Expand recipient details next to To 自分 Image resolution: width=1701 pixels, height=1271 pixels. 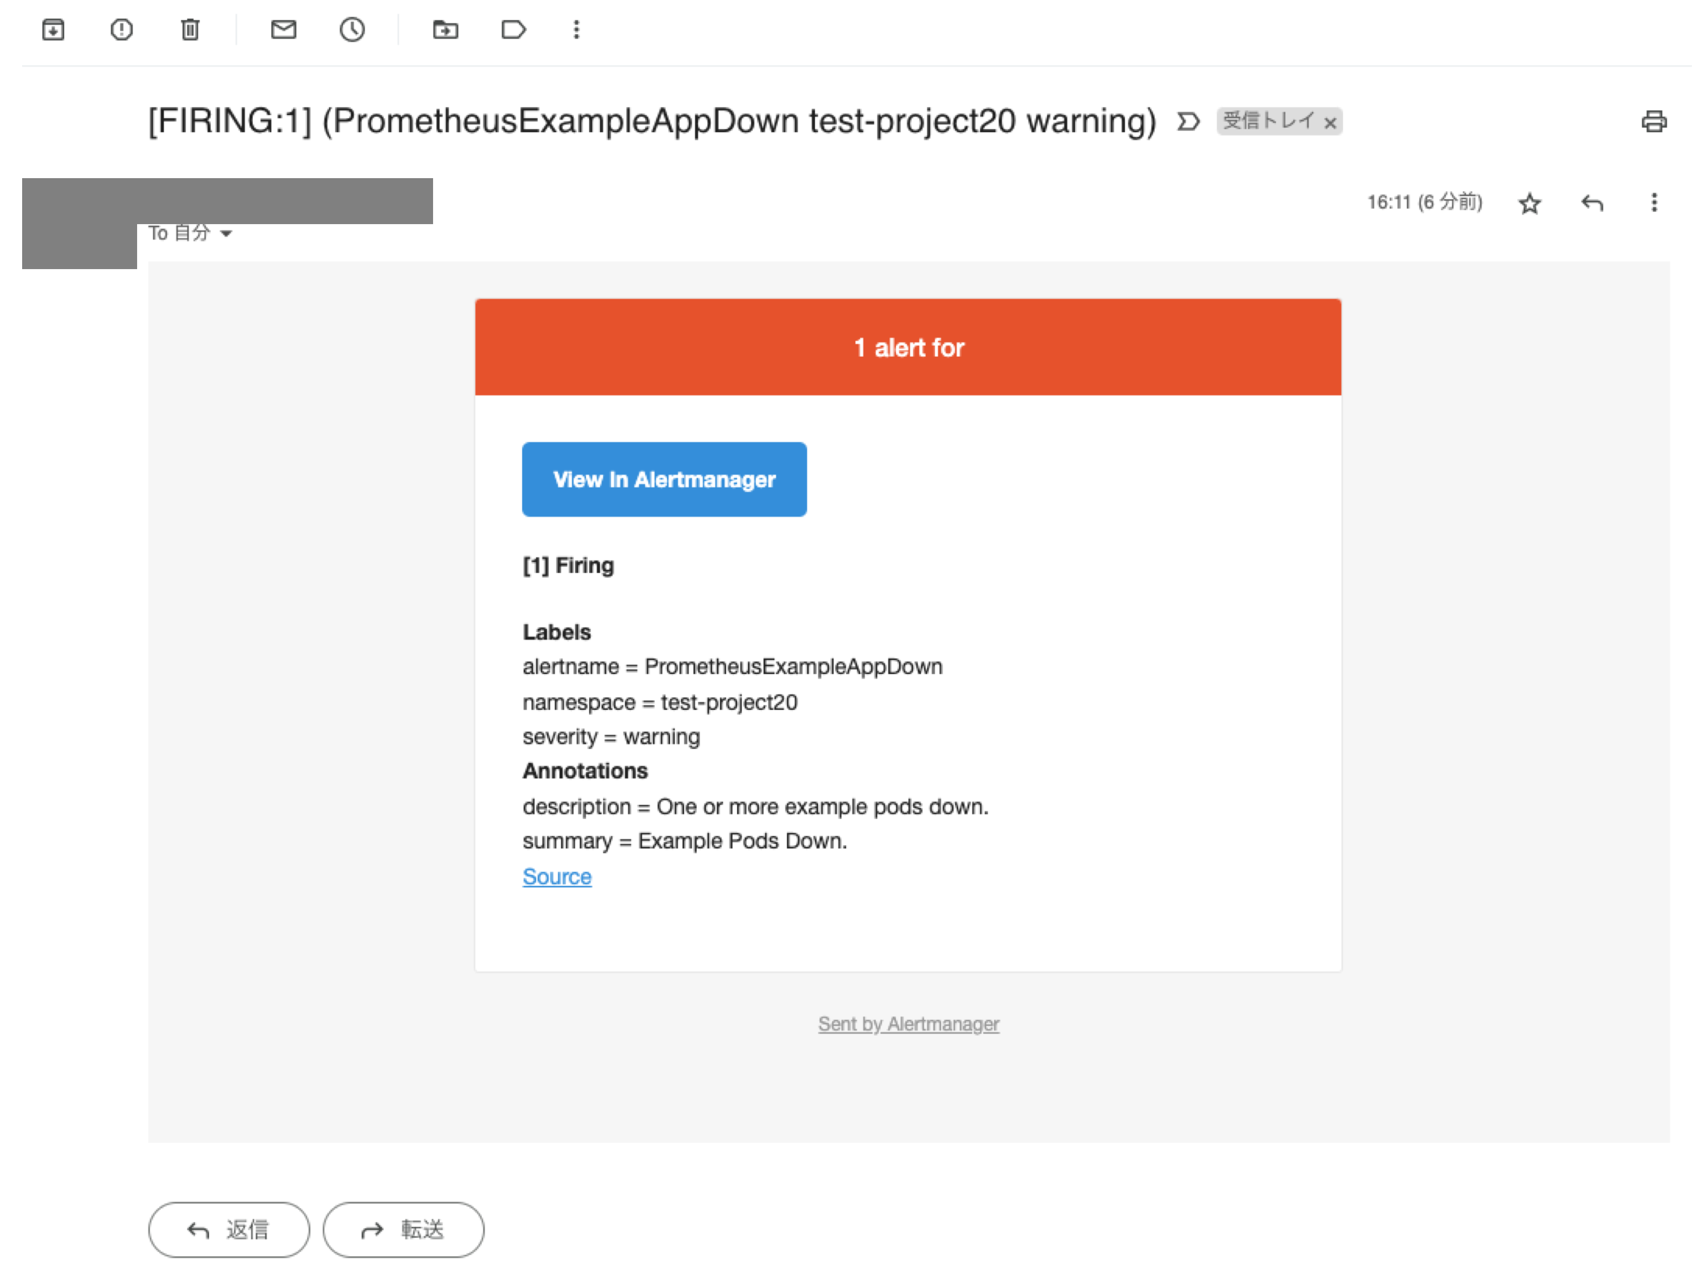pos(226,234)
